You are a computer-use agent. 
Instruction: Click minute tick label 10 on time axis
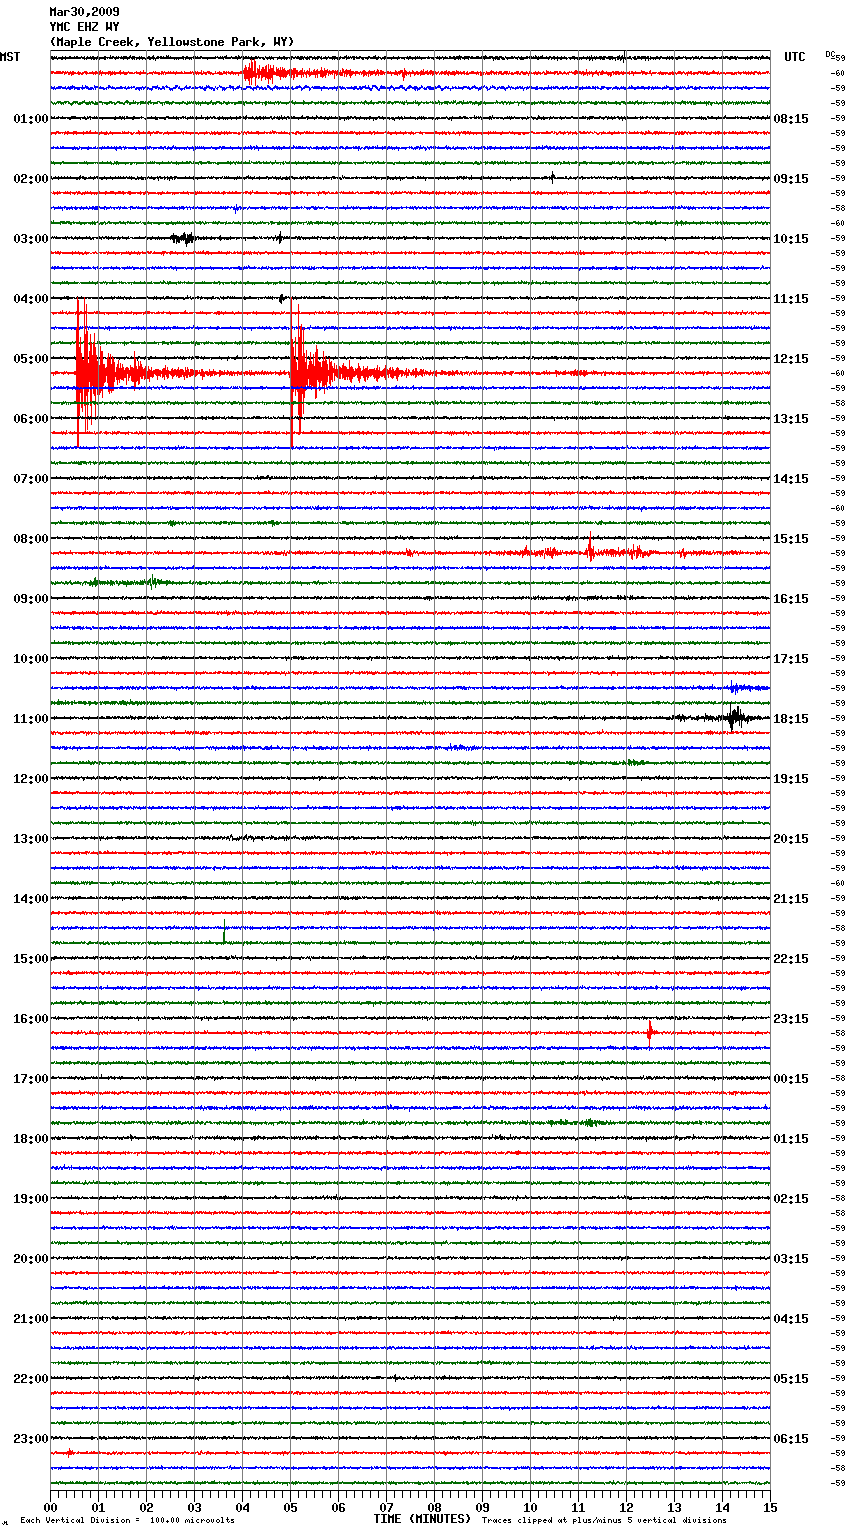pyautogui.click(x=530, y=1507)
